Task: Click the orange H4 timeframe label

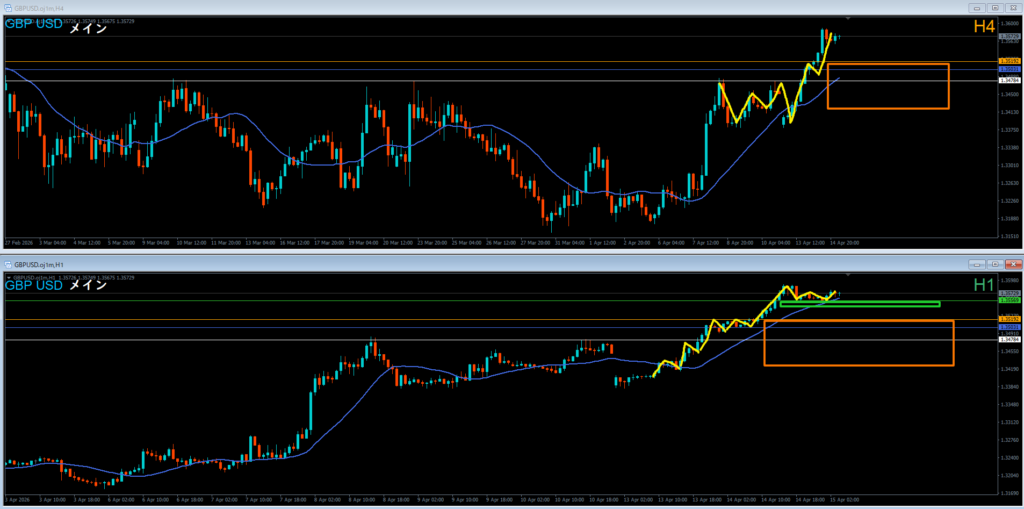Action: tap(984, 27)
